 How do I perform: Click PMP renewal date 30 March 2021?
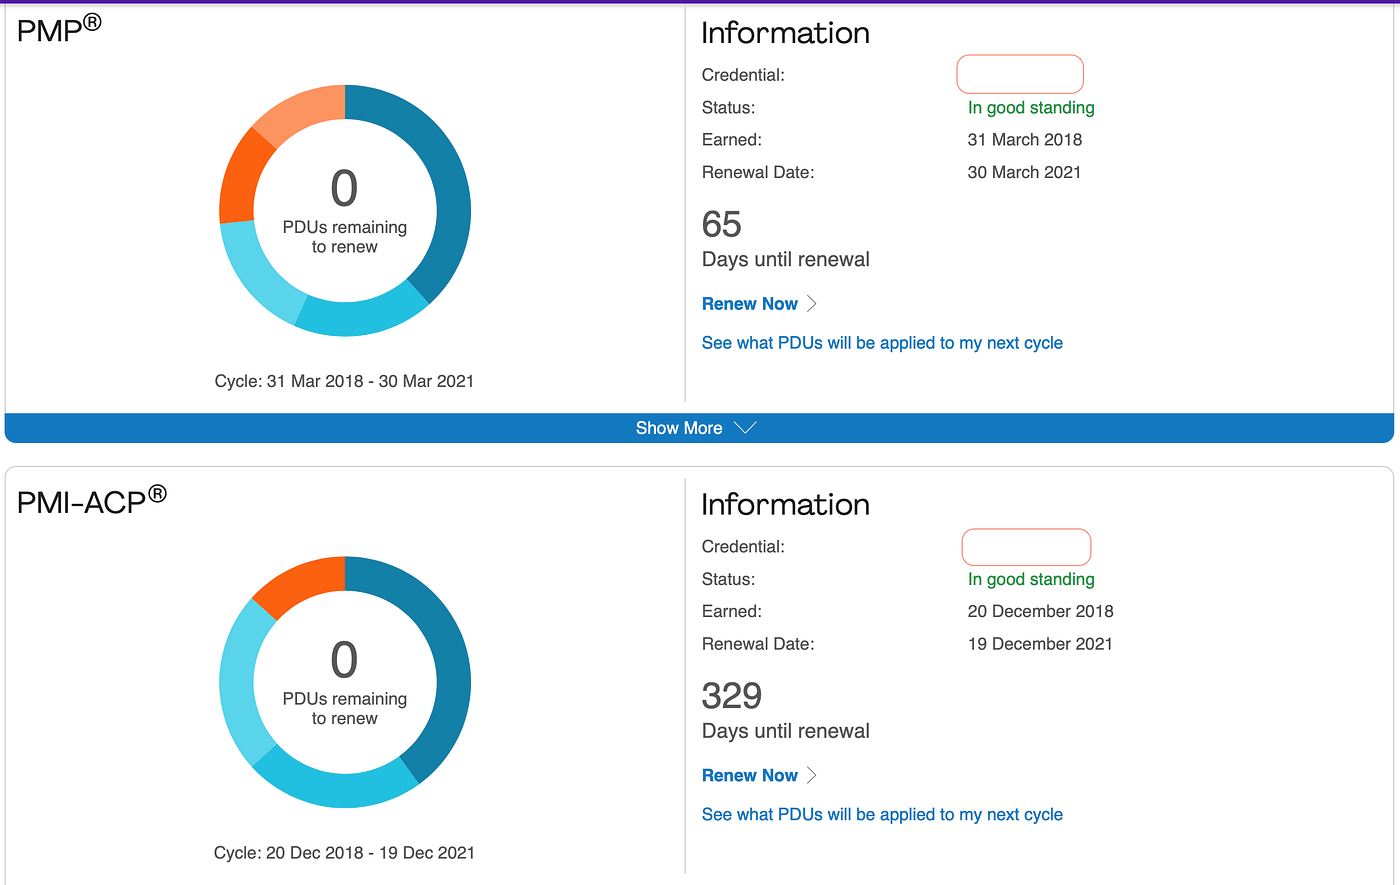click(x=1025, y=172)
